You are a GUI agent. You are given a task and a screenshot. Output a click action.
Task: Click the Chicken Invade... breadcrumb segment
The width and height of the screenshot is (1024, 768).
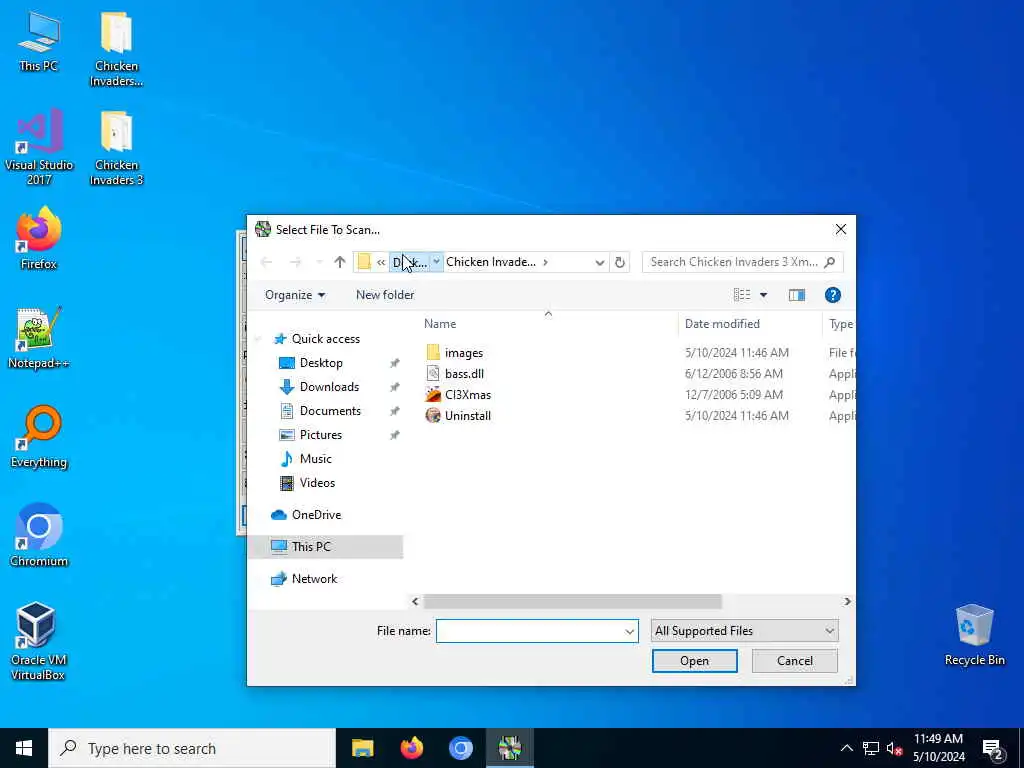tap(491, 262)
